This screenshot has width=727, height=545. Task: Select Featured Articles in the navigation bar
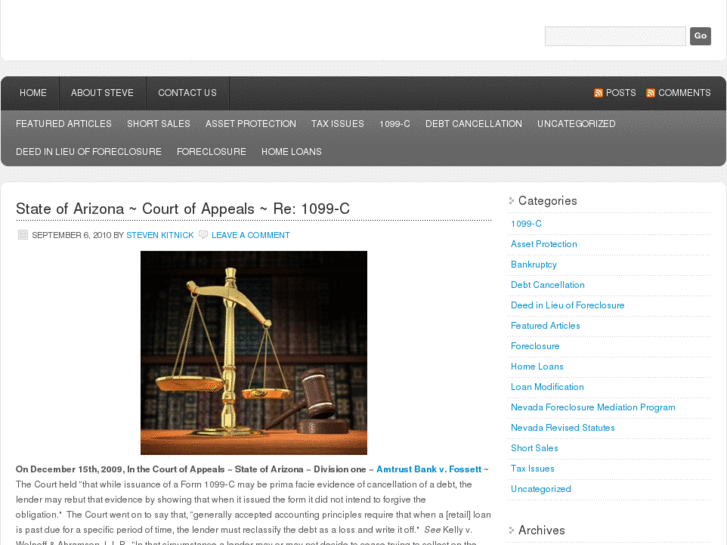(64, 124)
